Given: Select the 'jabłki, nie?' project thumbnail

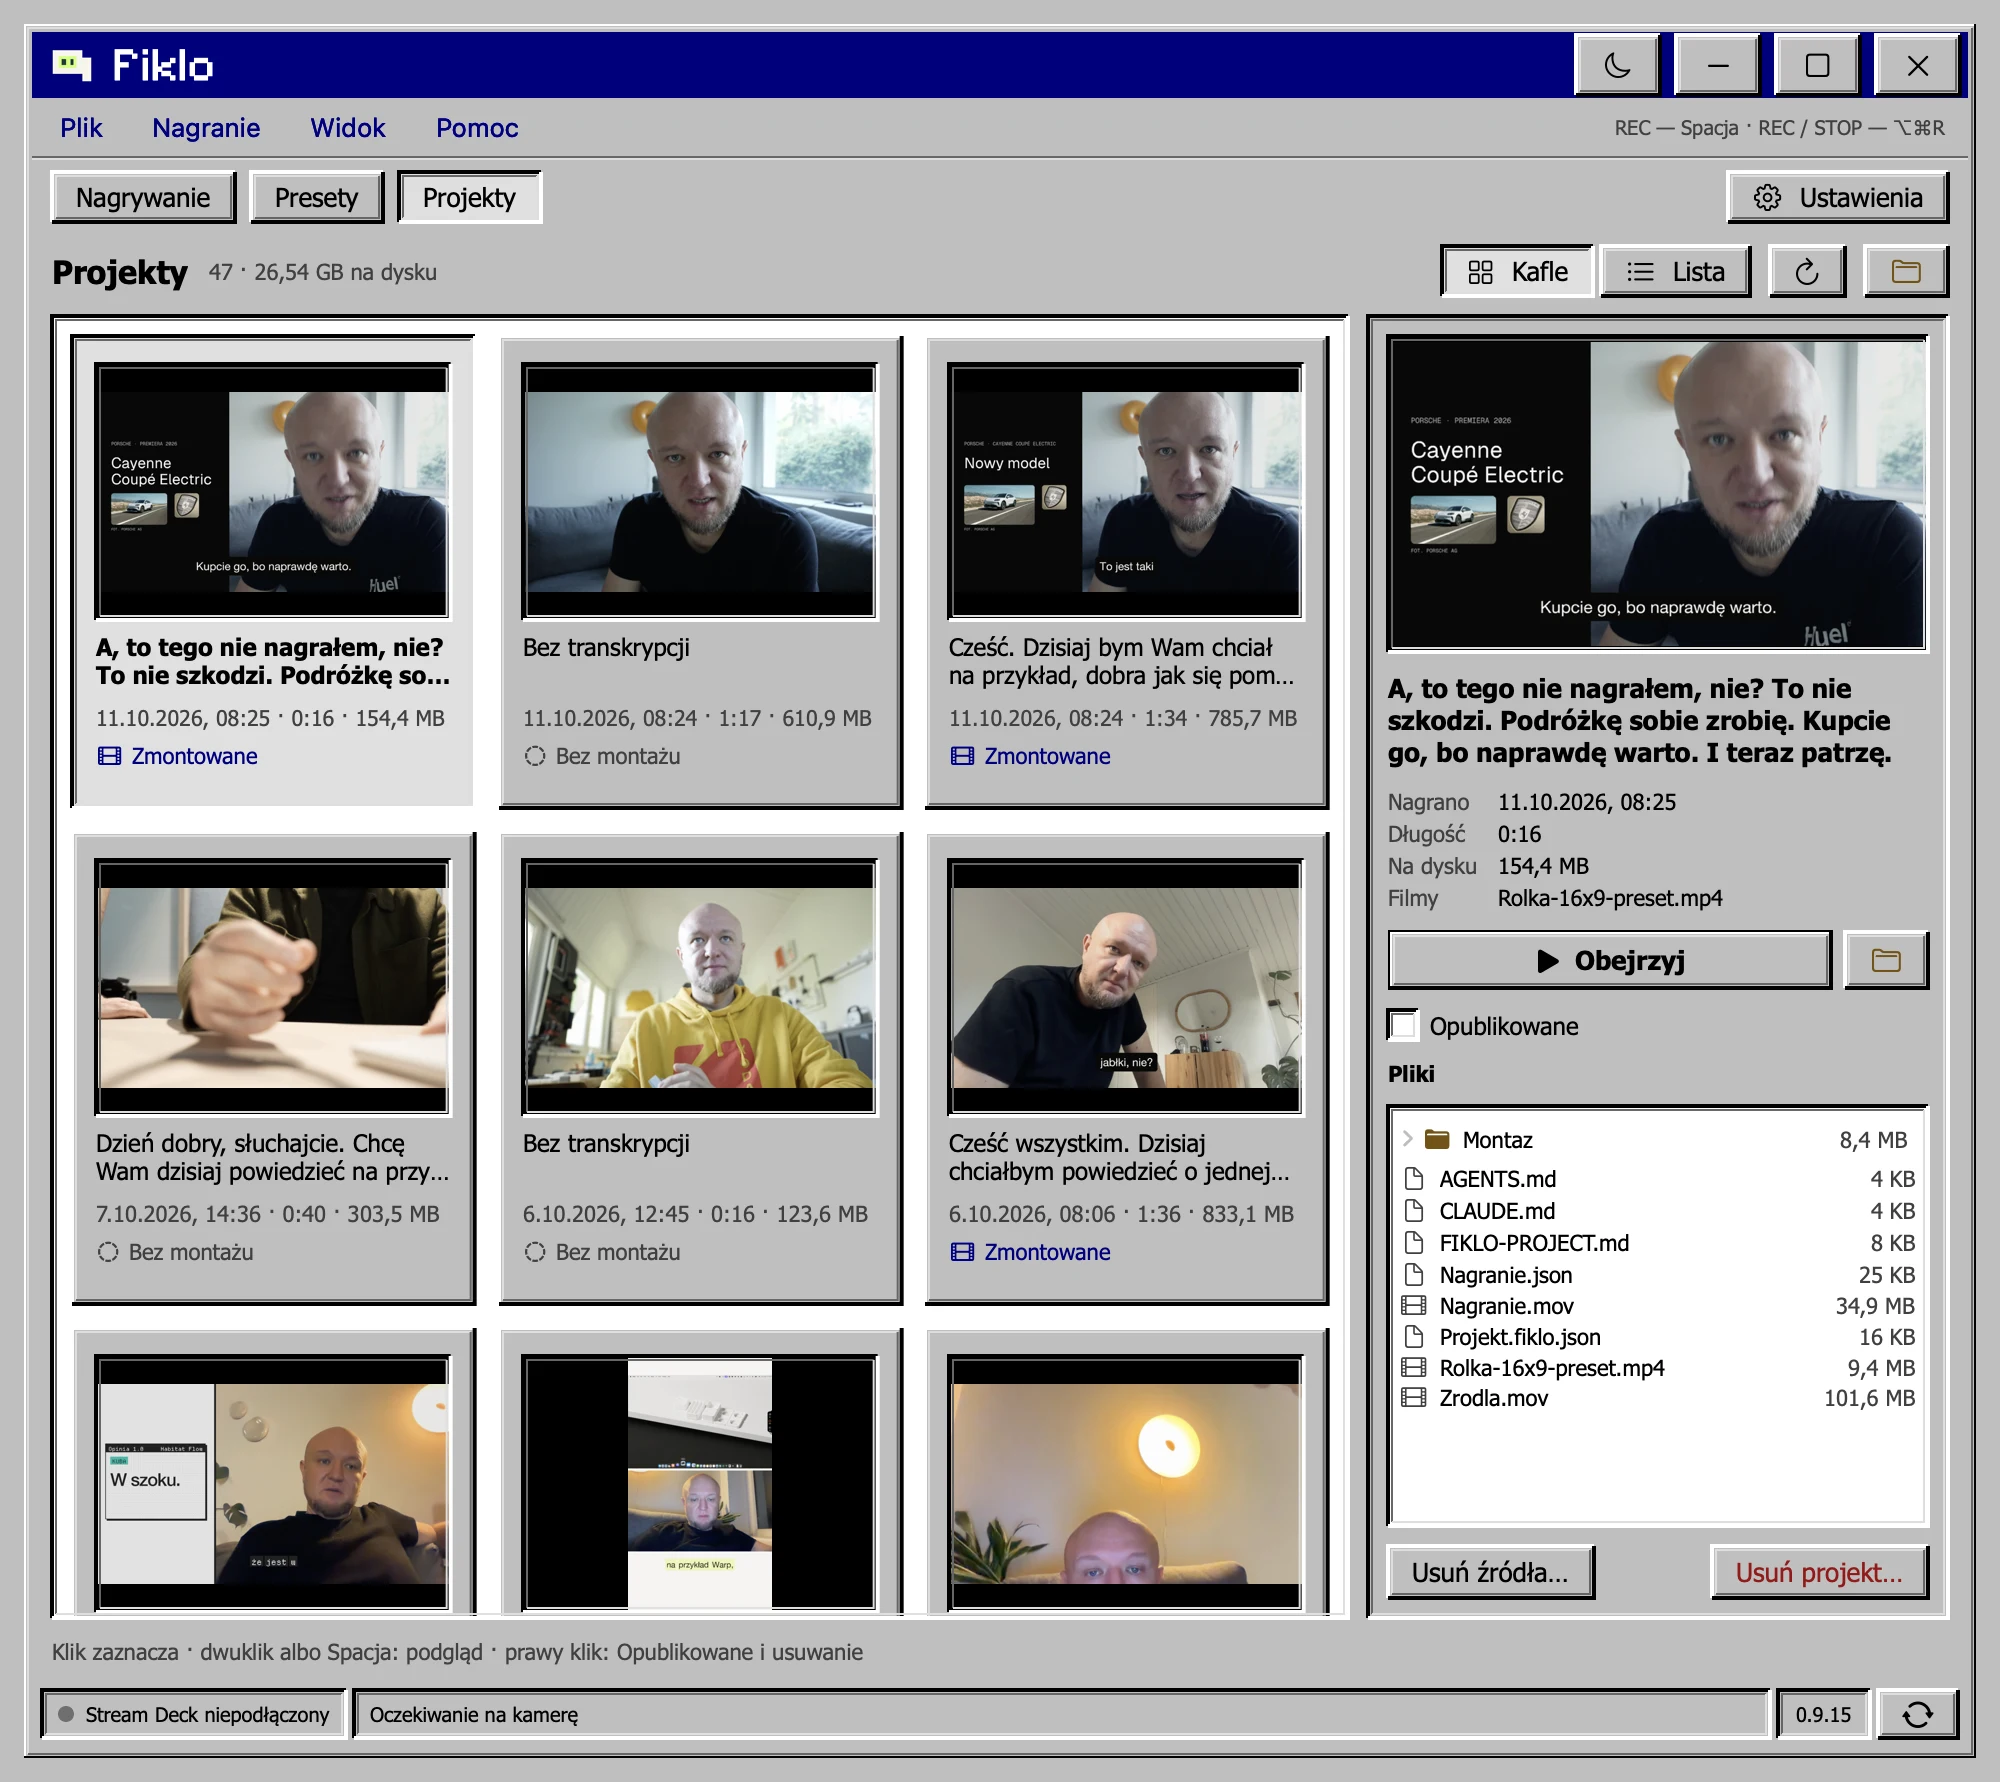Looking at the screenshot, I should pos(1126,986).
